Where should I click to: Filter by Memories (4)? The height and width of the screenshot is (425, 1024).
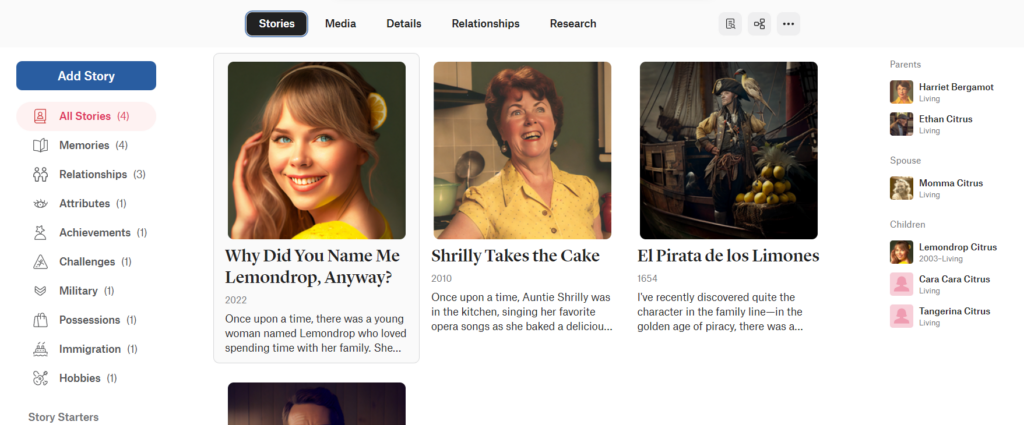pyautogui.click(x=86, y=146)
